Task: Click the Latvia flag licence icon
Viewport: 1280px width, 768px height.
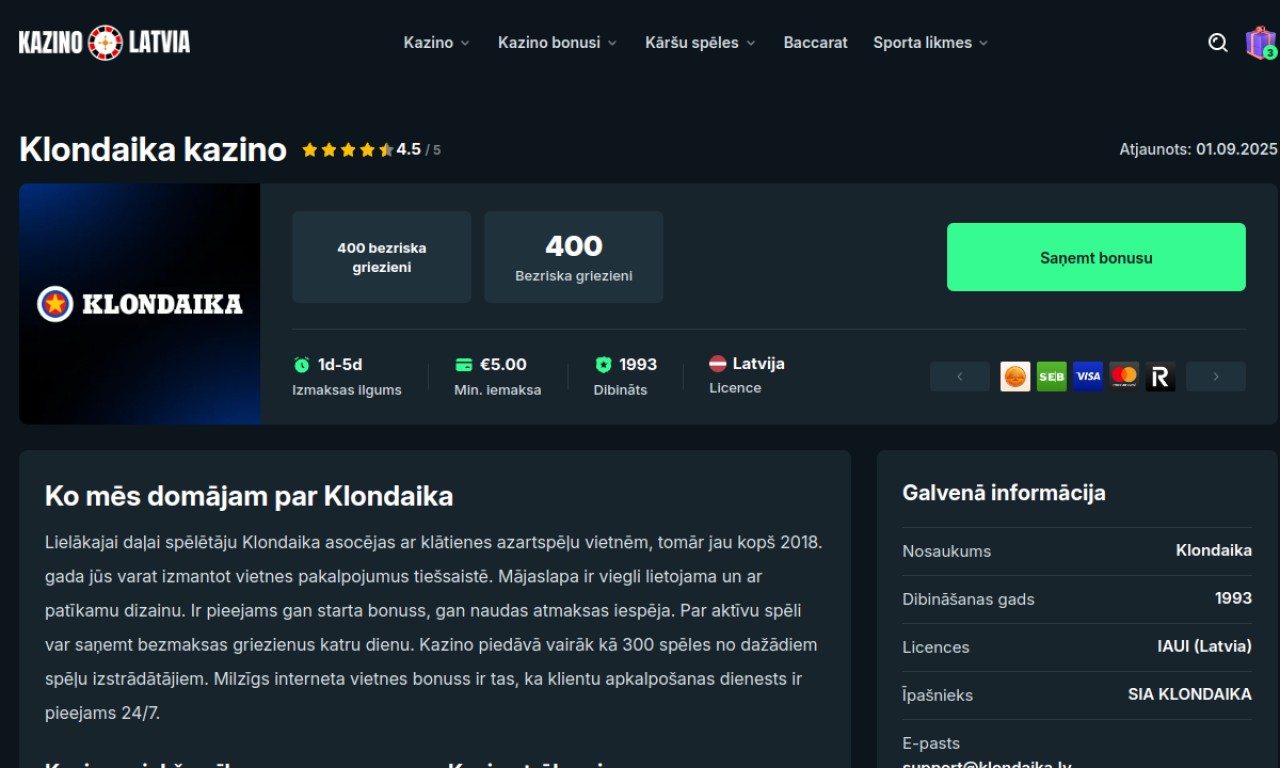Action: pyautogui.click(x=718, y=364)
